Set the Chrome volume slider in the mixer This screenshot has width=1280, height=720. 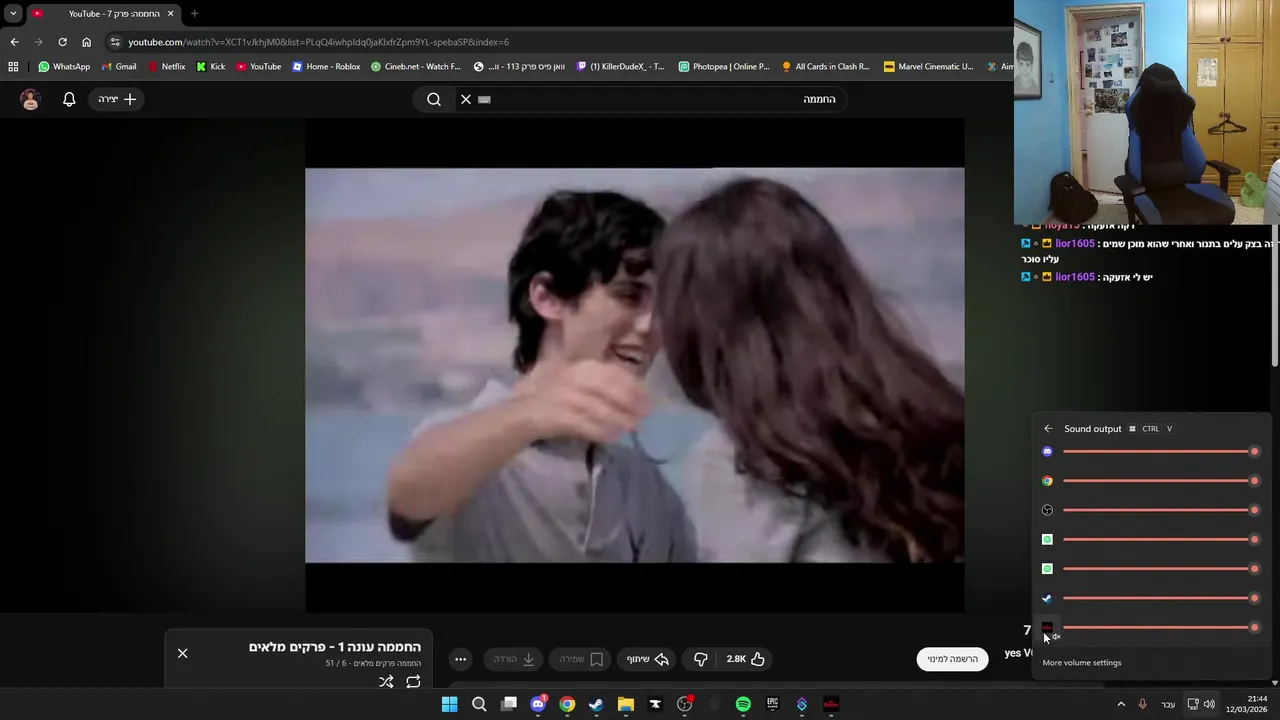pos(1159,481)
